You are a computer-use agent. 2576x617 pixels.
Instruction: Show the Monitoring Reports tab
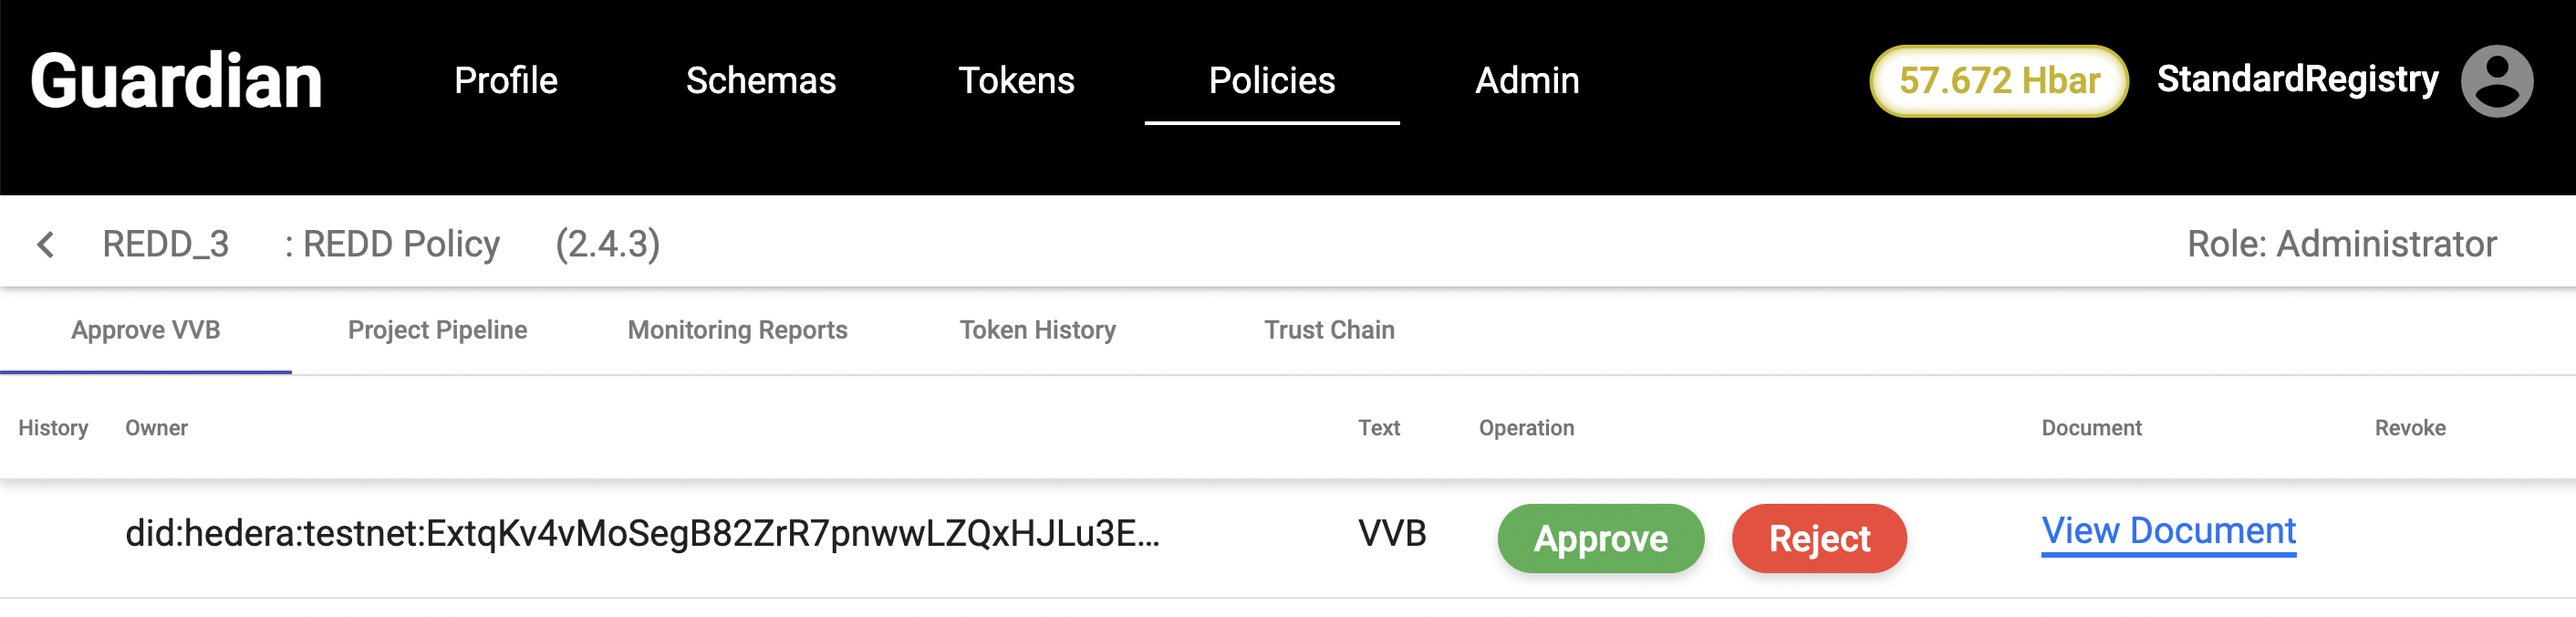[737, 330]
